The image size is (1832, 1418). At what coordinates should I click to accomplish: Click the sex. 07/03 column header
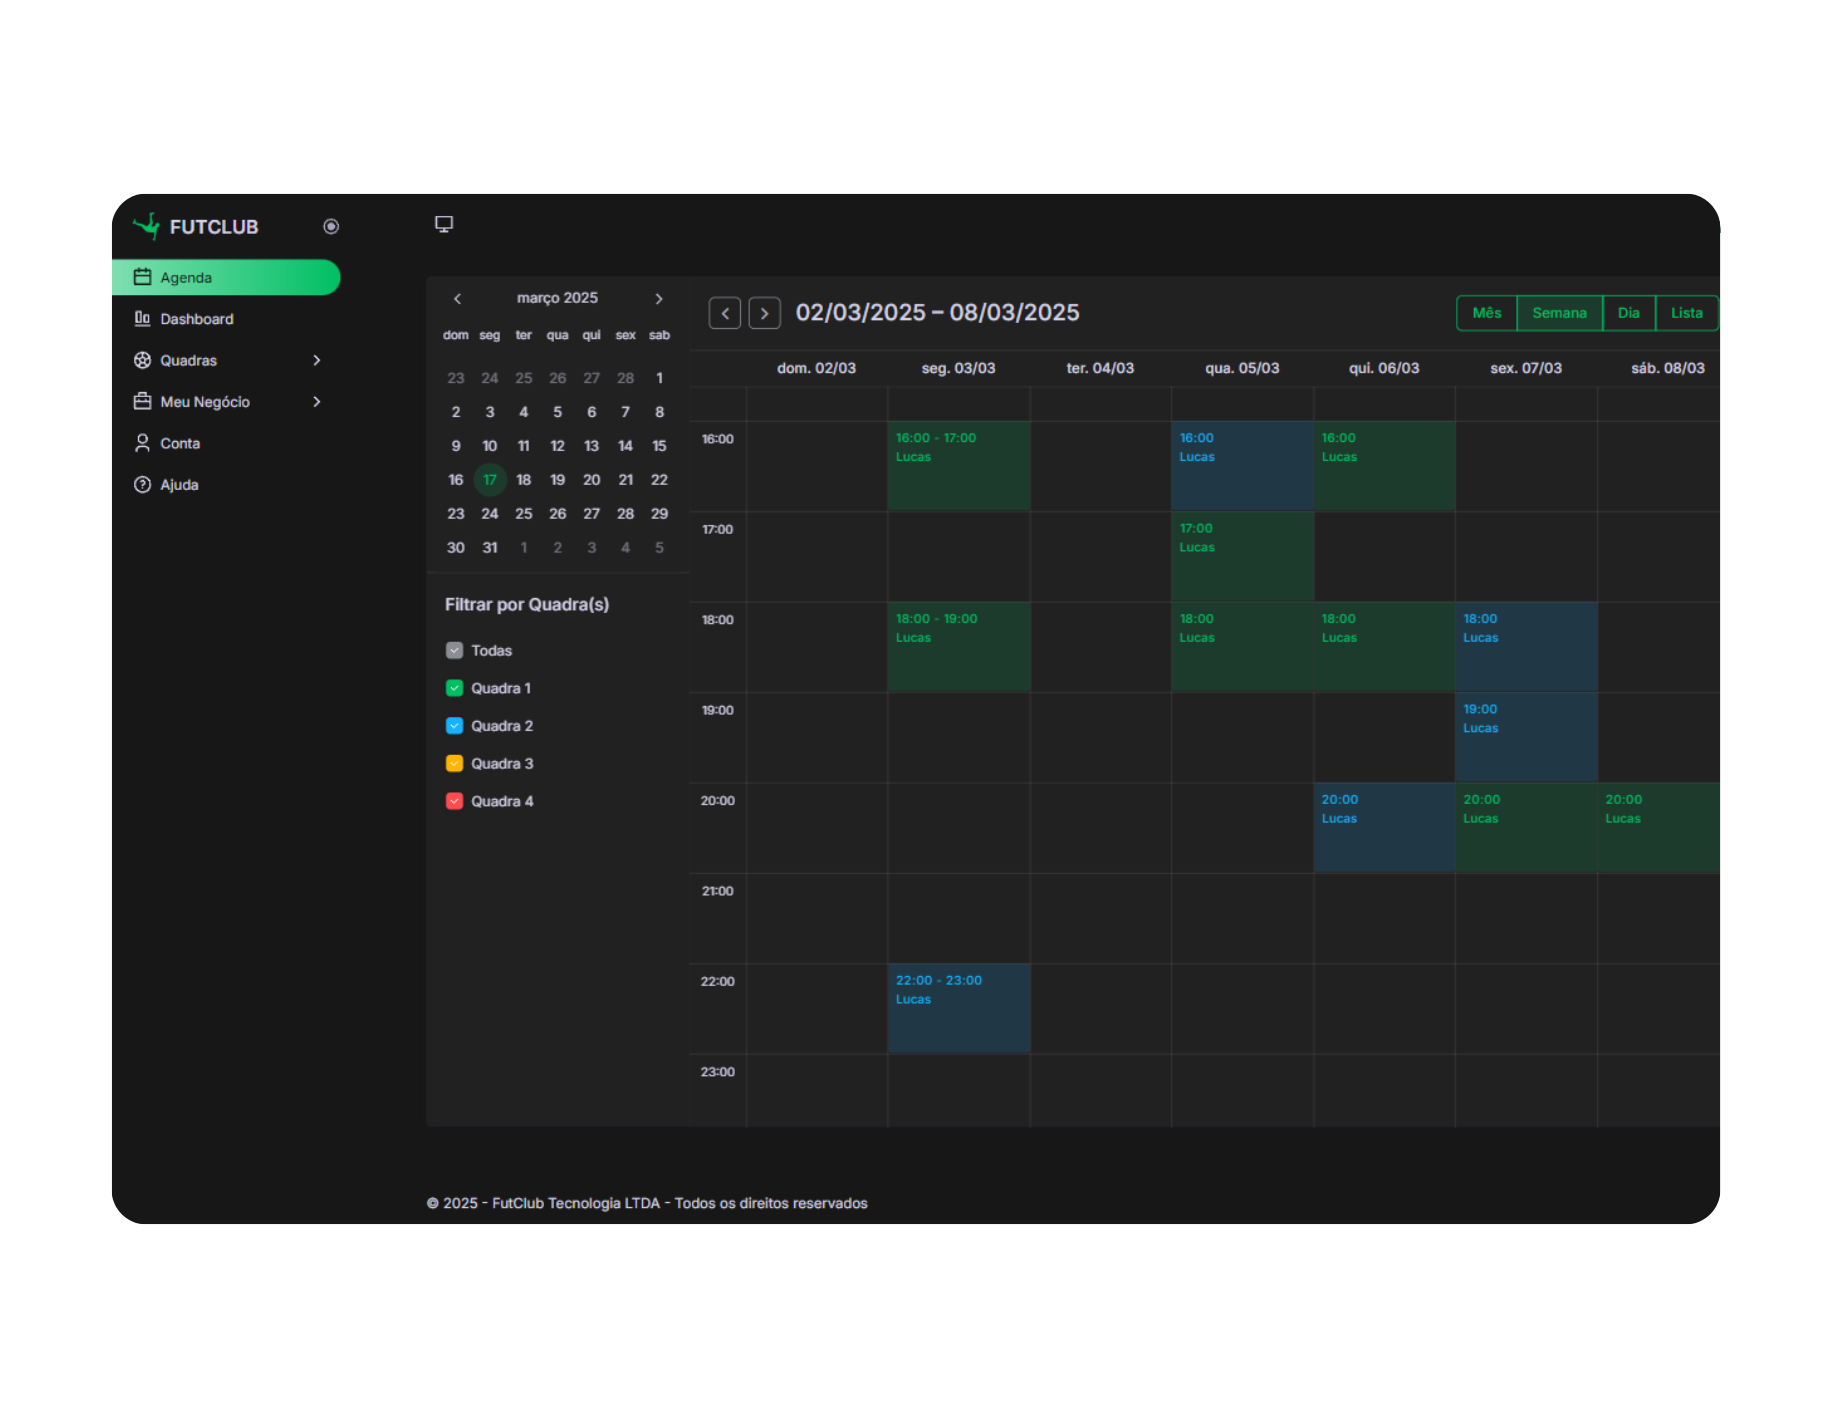coord(1526,368)
